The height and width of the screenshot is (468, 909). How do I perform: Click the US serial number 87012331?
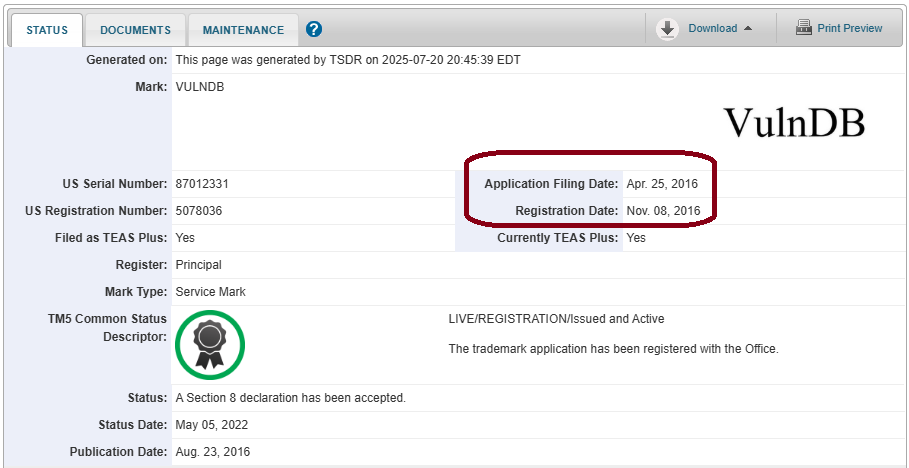202,184
